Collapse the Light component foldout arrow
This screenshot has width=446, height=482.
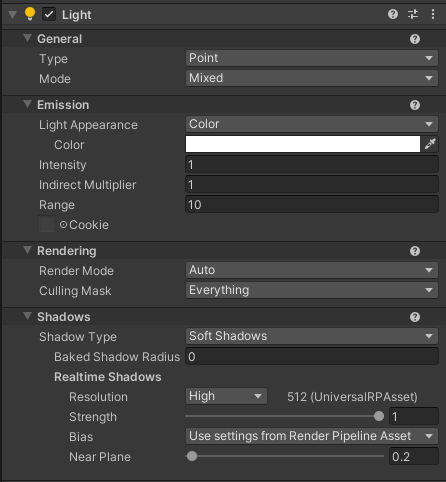[12, 15]
